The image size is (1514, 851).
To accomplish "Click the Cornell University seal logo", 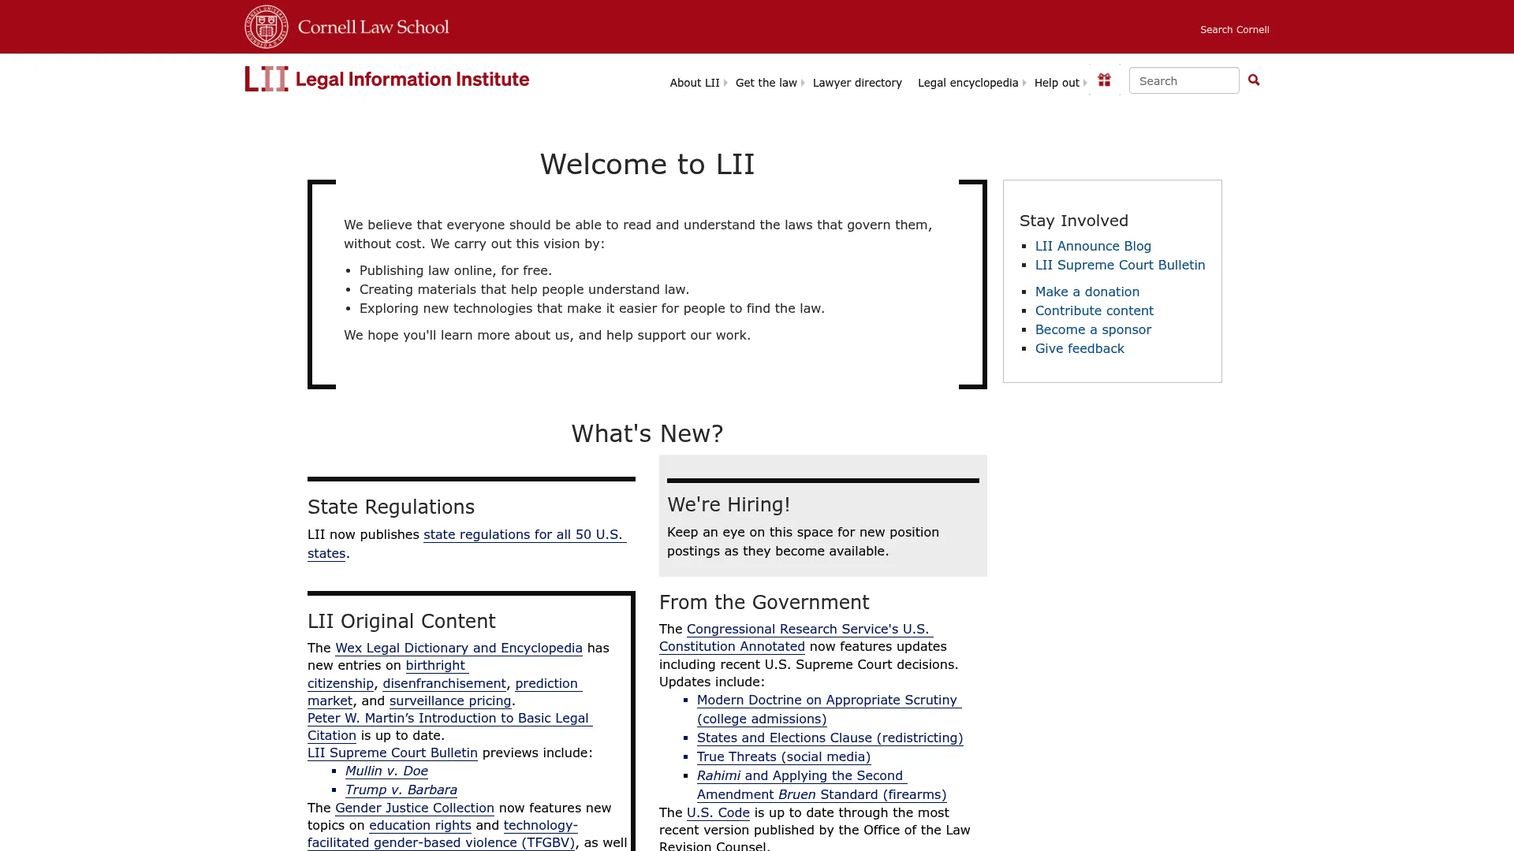I will tap(266, 27).
